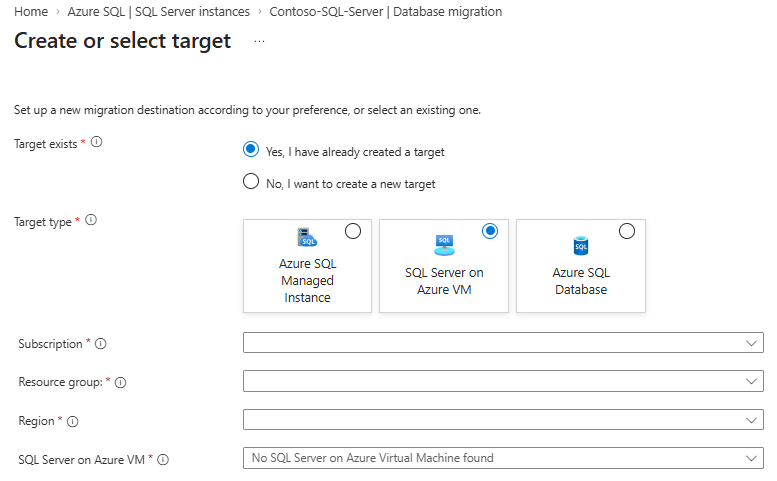
Task: Select 'Yes, I have already created a target'
Action: [x=251, y=150]
